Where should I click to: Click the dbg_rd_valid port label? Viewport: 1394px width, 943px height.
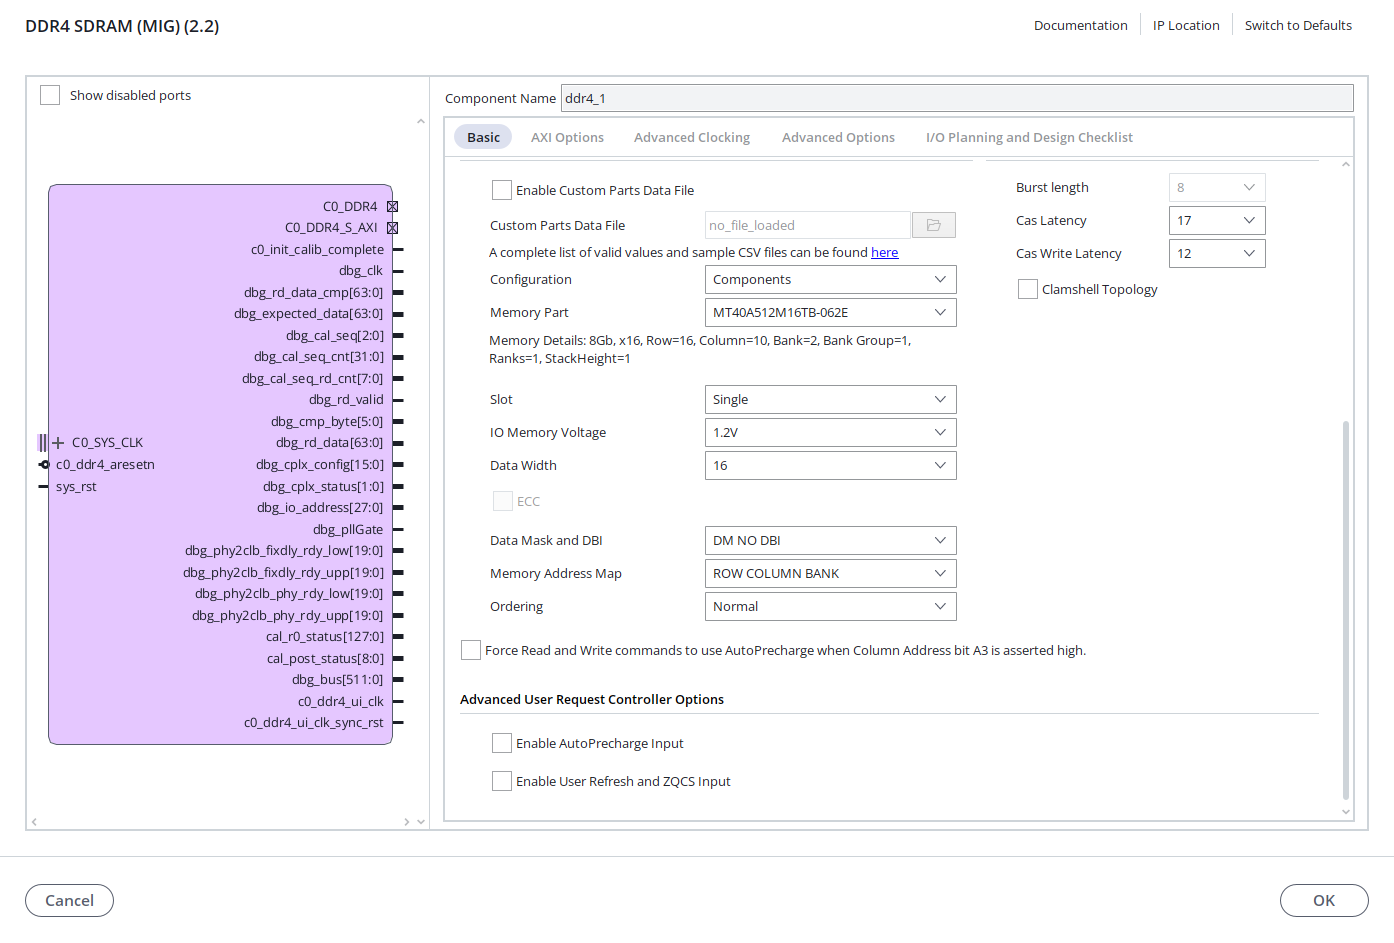[346, 399]
